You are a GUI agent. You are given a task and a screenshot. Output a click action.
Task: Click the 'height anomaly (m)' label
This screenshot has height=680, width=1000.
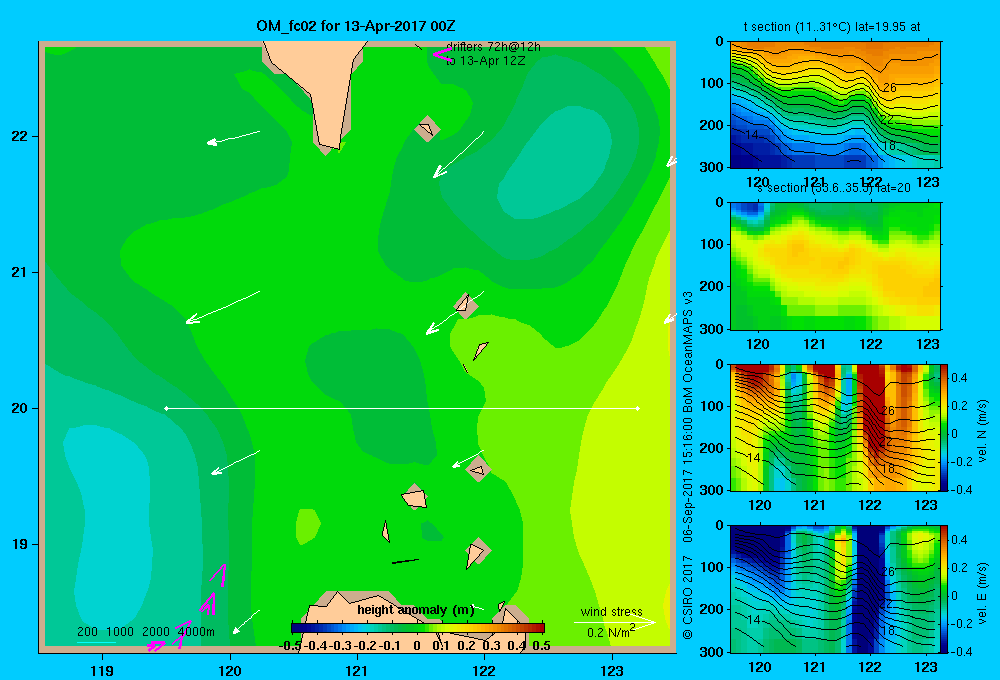(x=416, y=610)
